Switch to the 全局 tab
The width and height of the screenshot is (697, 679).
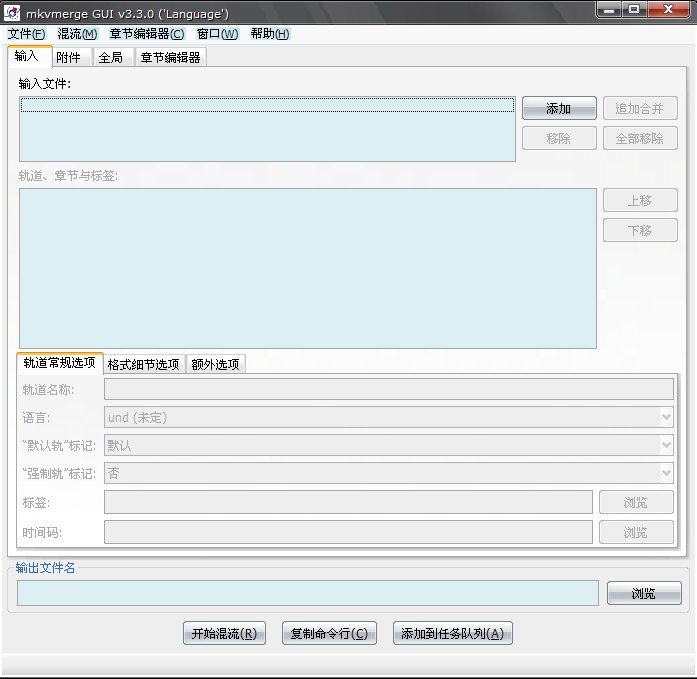click(x=112, y=57)
